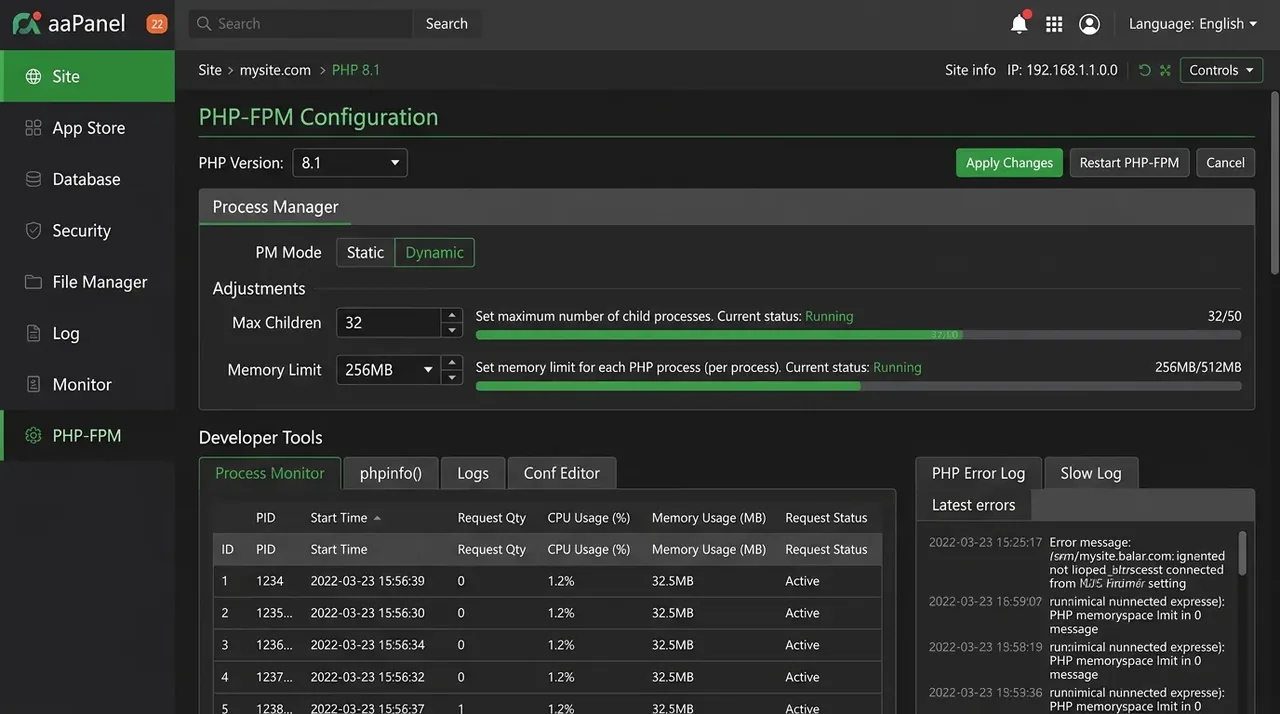Click the Max Children input field
The image size is (1280, 714).
point(389,323)
